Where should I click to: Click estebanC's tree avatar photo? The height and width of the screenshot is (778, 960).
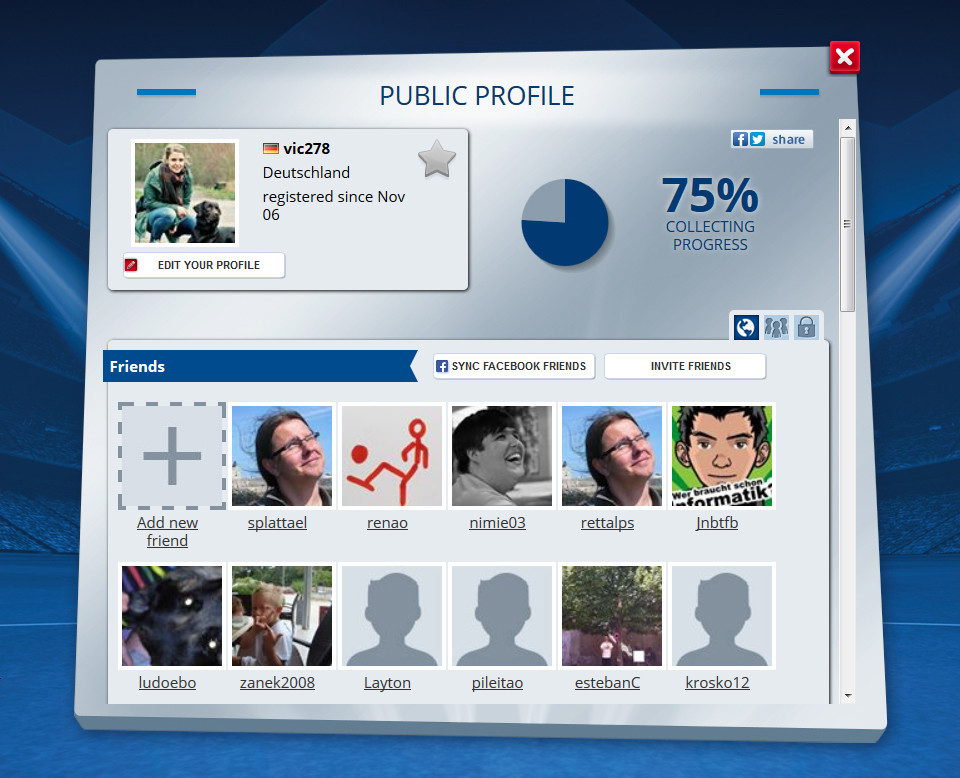pos(612,616)
